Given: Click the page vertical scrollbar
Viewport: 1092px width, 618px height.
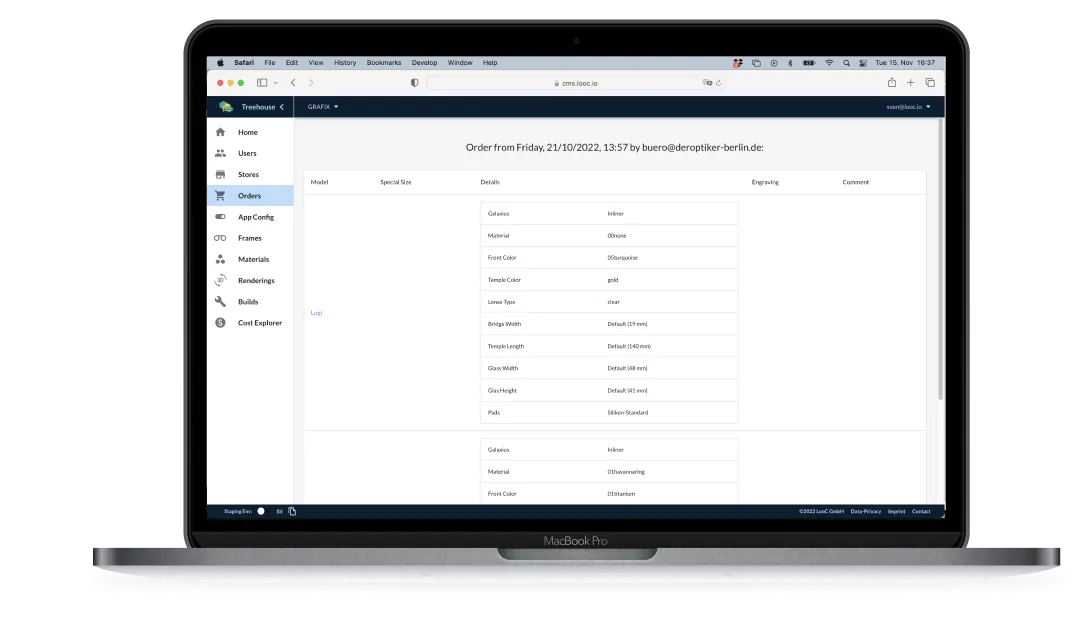Looking at the screenshot, I should coord(941,259).
